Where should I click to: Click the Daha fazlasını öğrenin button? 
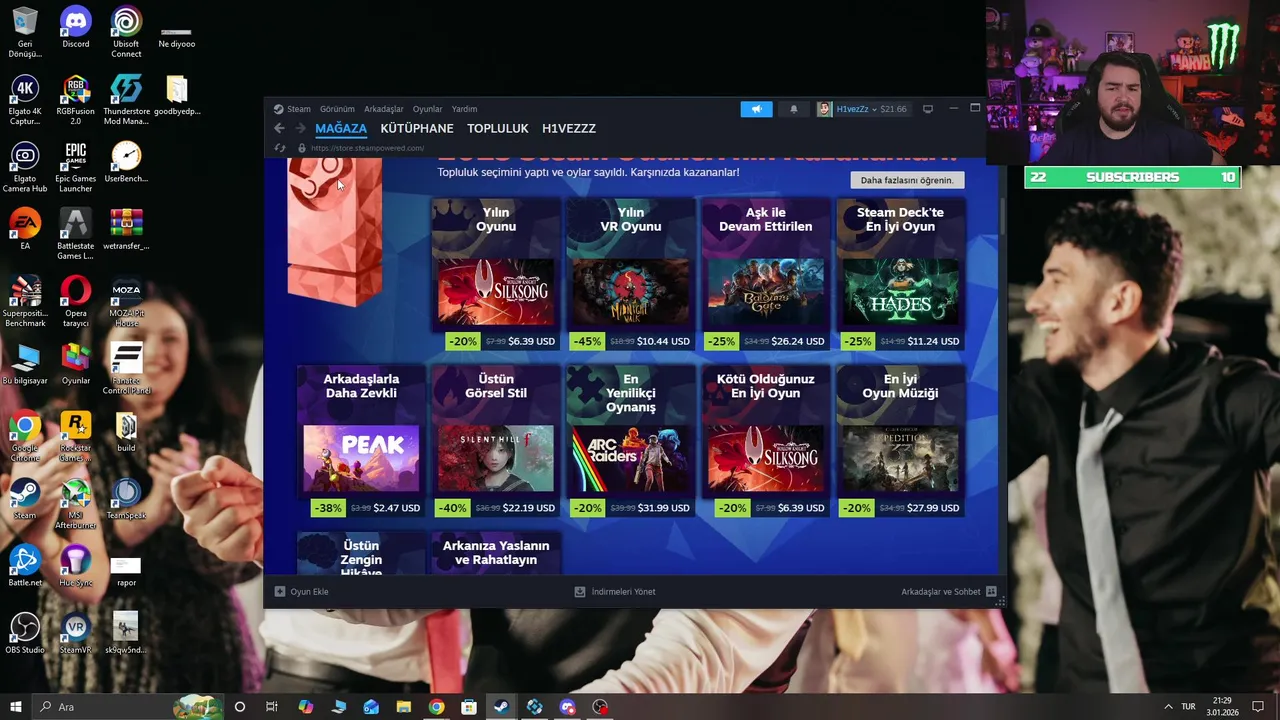click(x=907, y=180)
